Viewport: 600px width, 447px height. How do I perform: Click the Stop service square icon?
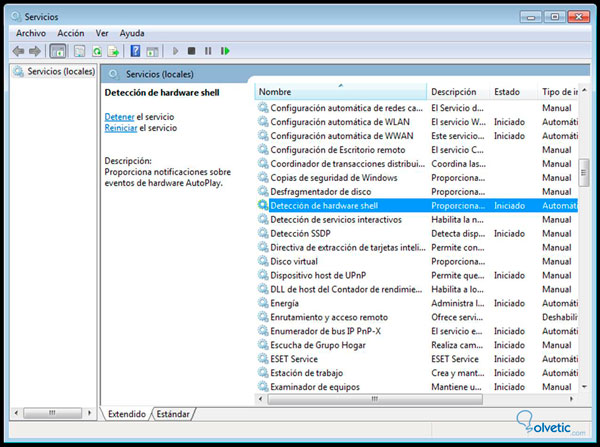point(191,51)
